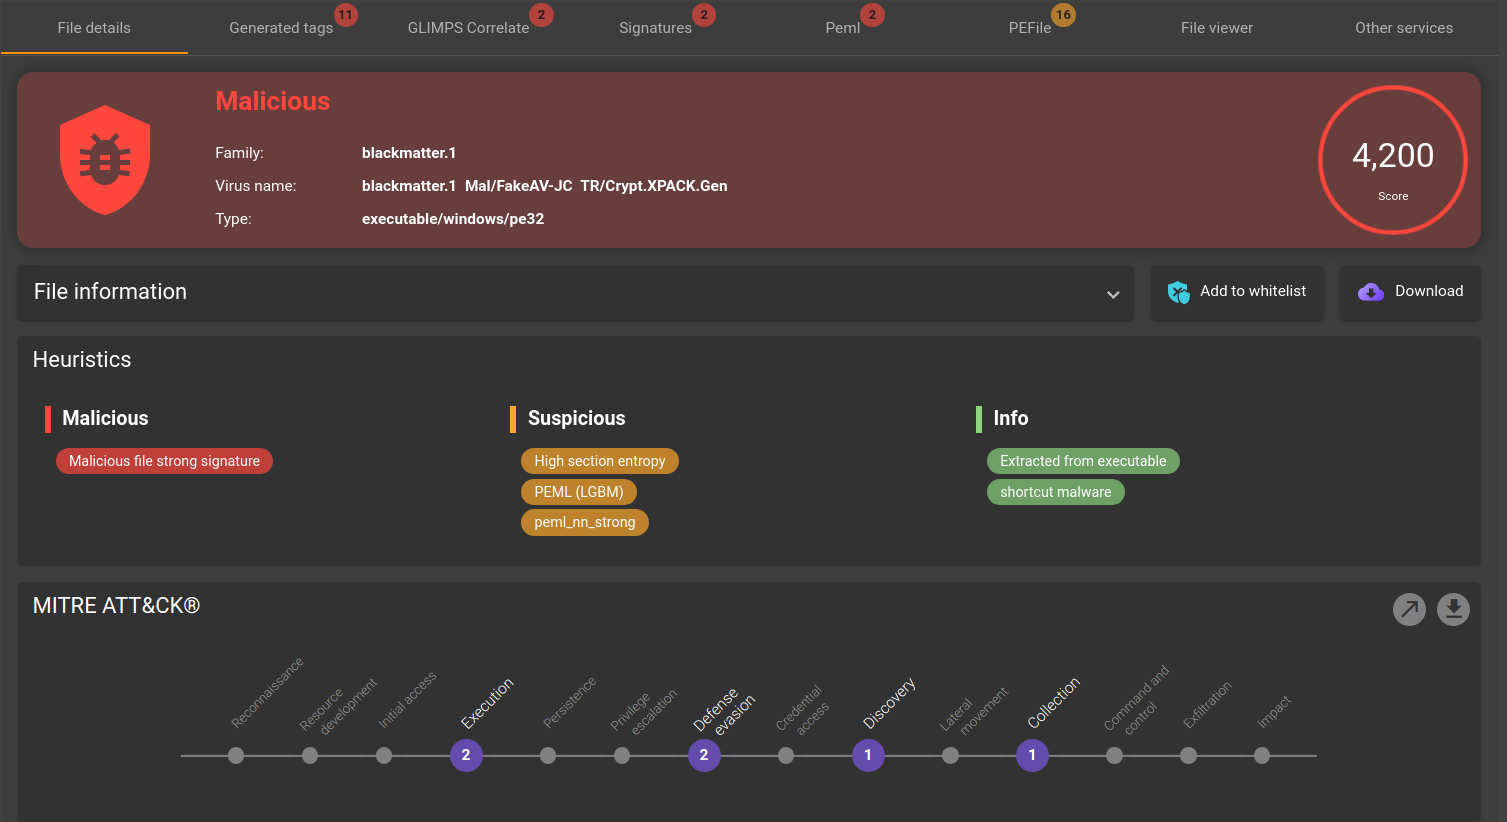Expand the File information panel chevron
1507x822 pixels.
pos(1113,294)
